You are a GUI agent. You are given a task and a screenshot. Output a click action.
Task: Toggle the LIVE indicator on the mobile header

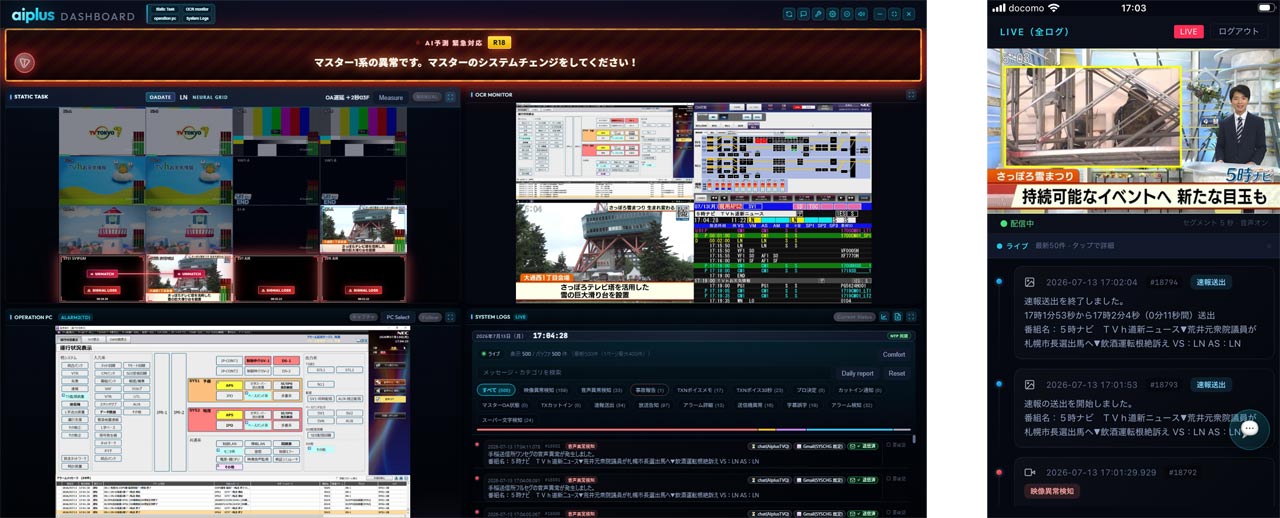(x=1188, y=32)
